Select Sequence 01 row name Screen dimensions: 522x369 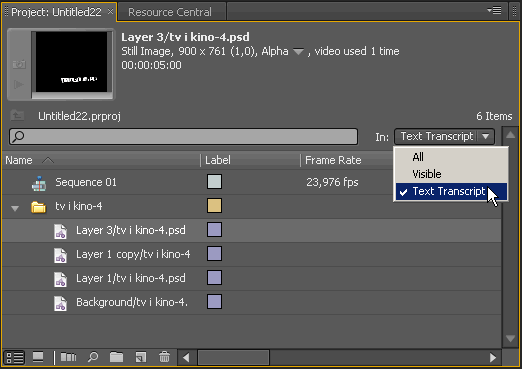point(86,182)
